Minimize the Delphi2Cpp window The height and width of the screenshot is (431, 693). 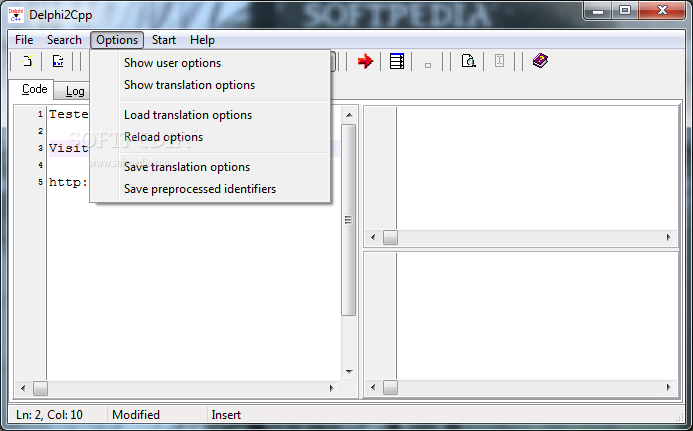(x=598, y=11)
